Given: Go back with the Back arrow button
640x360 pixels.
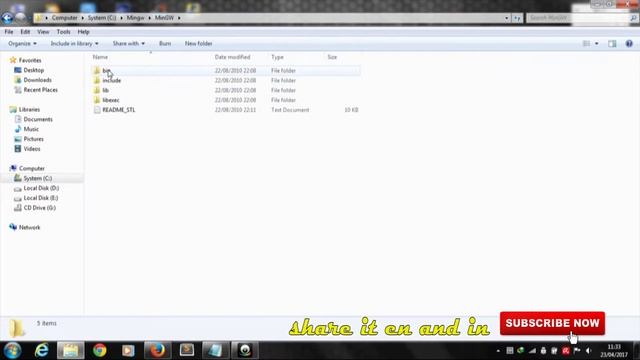Looking at the screenshot, I should [x=7, y=18].
